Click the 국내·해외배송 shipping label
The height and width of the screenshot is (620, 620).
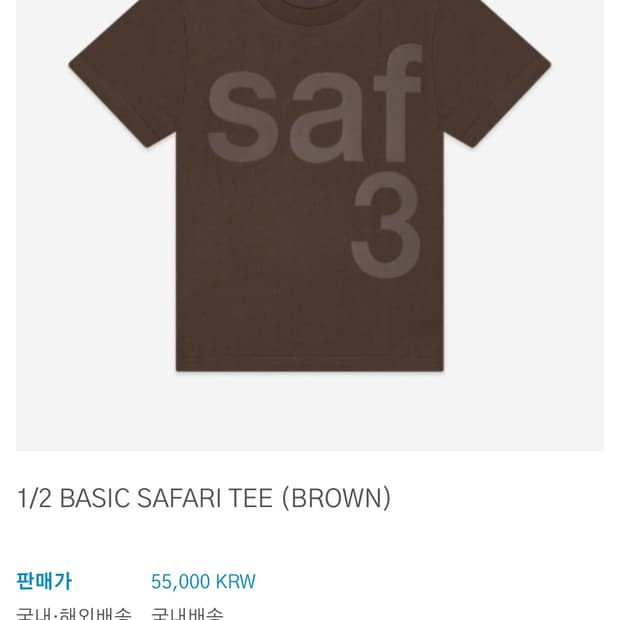pos(74,614)
